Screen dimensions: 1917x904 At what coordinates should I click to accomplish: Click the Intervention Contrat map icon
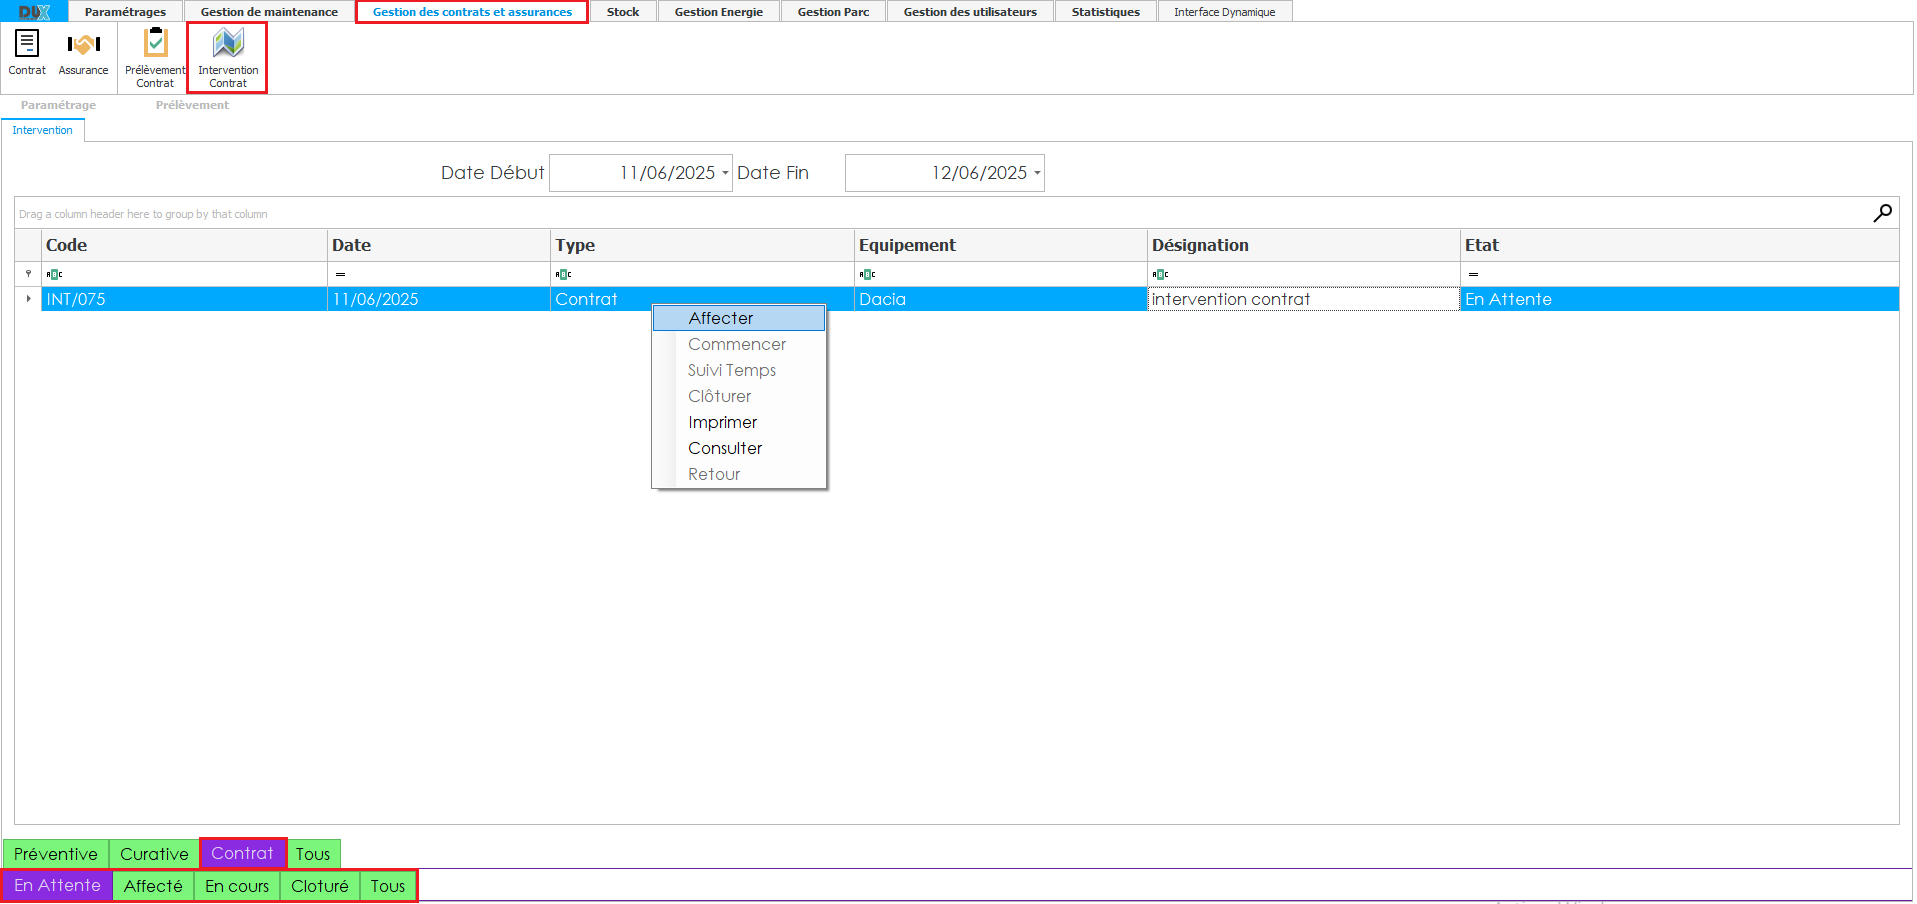[228, 44]
